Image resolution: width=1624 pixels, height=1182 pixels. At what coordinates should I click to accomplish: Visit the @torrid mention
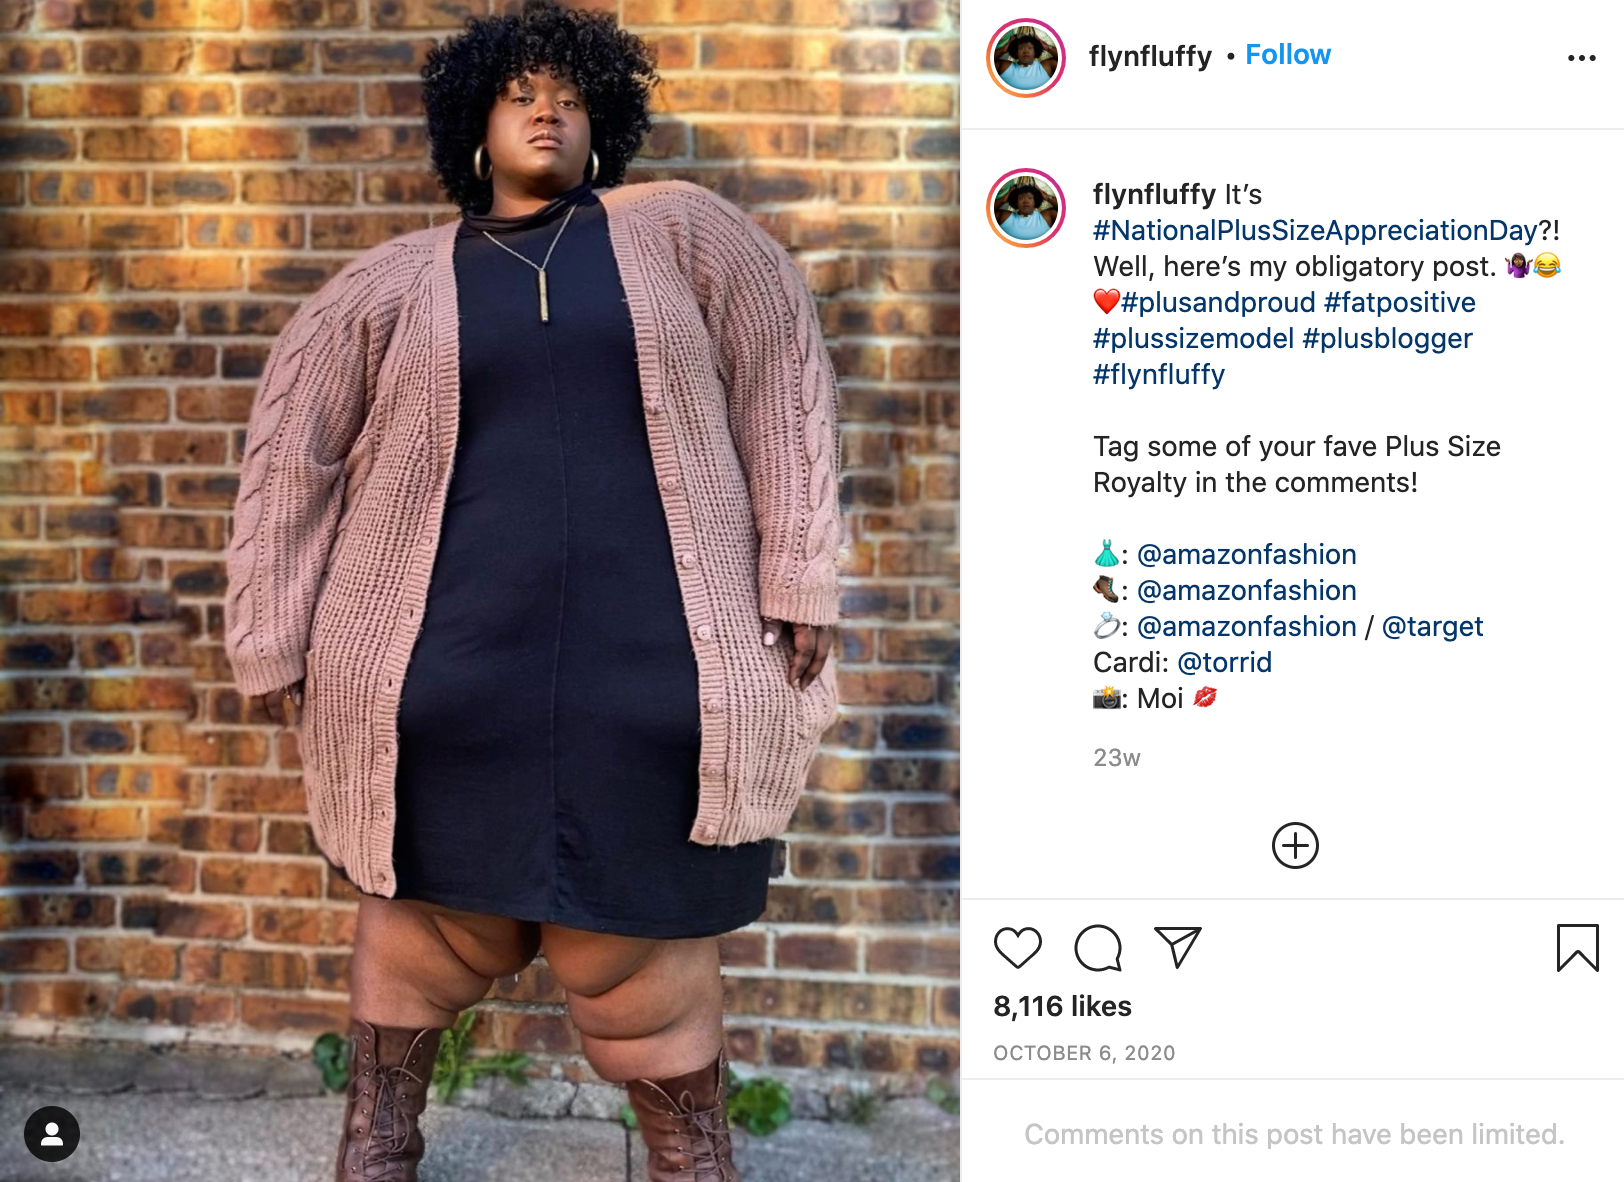tap(1224, 662)
